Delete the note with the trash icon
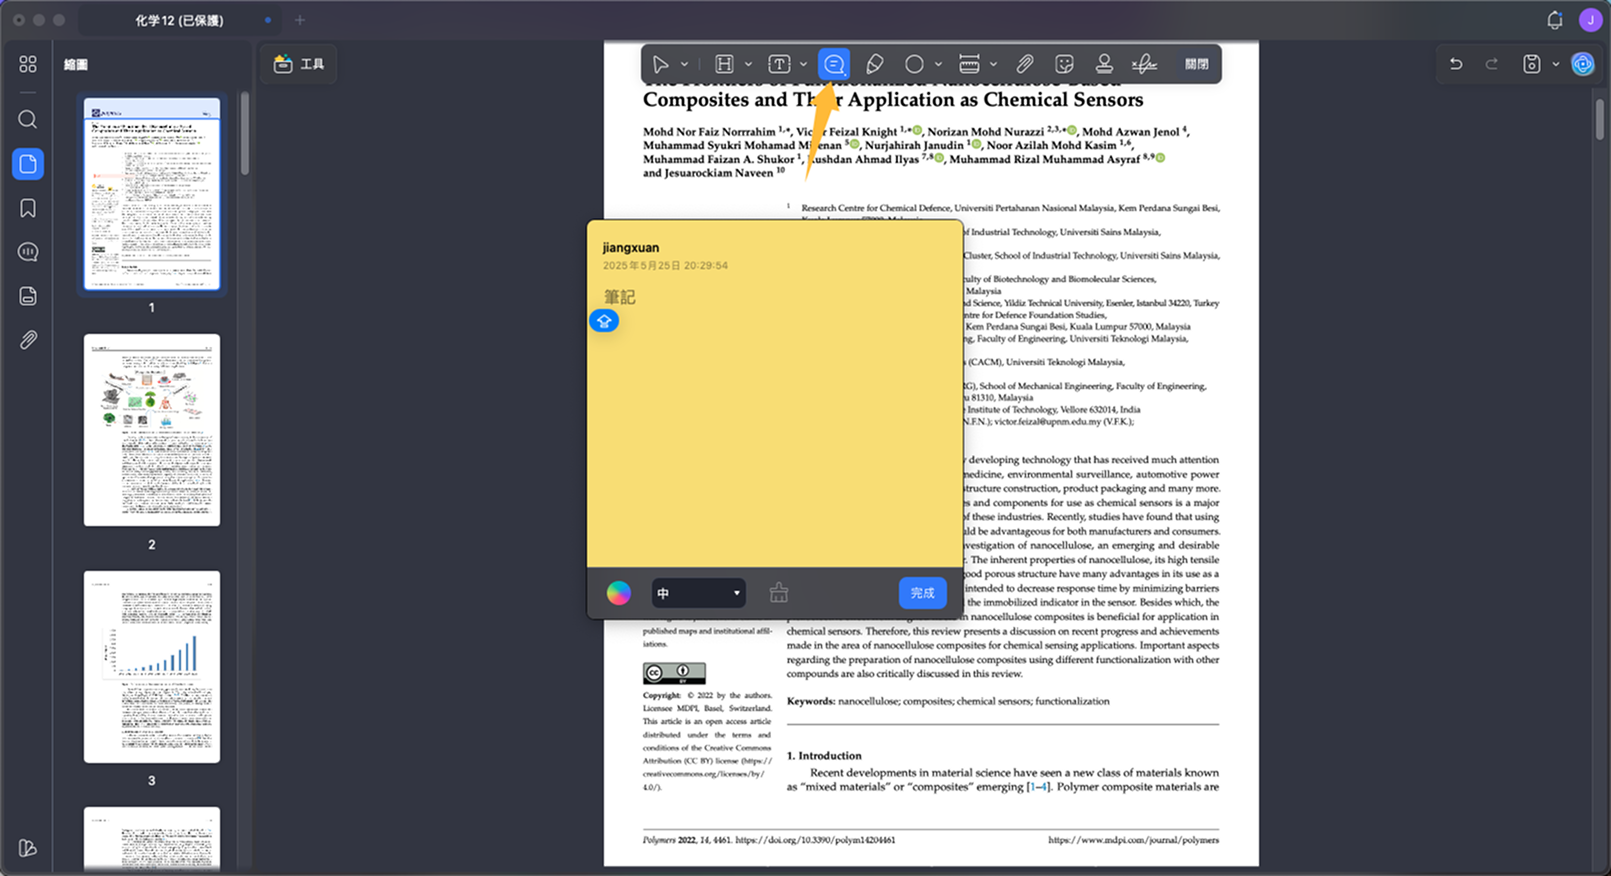Viewport: 1611px width, 876px height. [x=779, y=593]
